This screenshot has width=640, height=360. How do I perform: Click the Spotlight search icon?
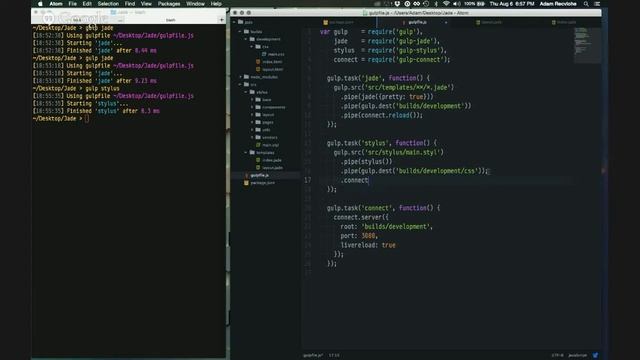pos(586,4)
